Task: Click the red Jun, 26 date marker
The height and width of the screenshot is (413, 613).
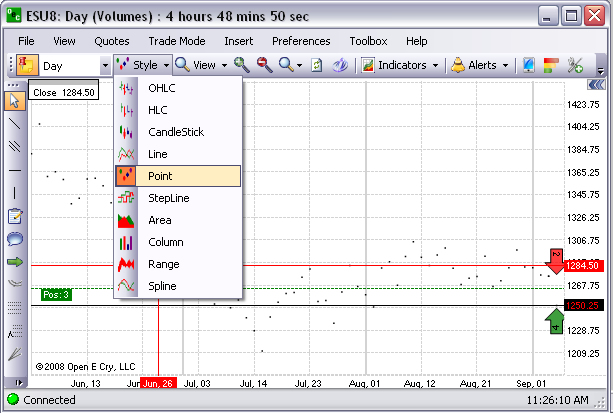Action: click(158, 383)
